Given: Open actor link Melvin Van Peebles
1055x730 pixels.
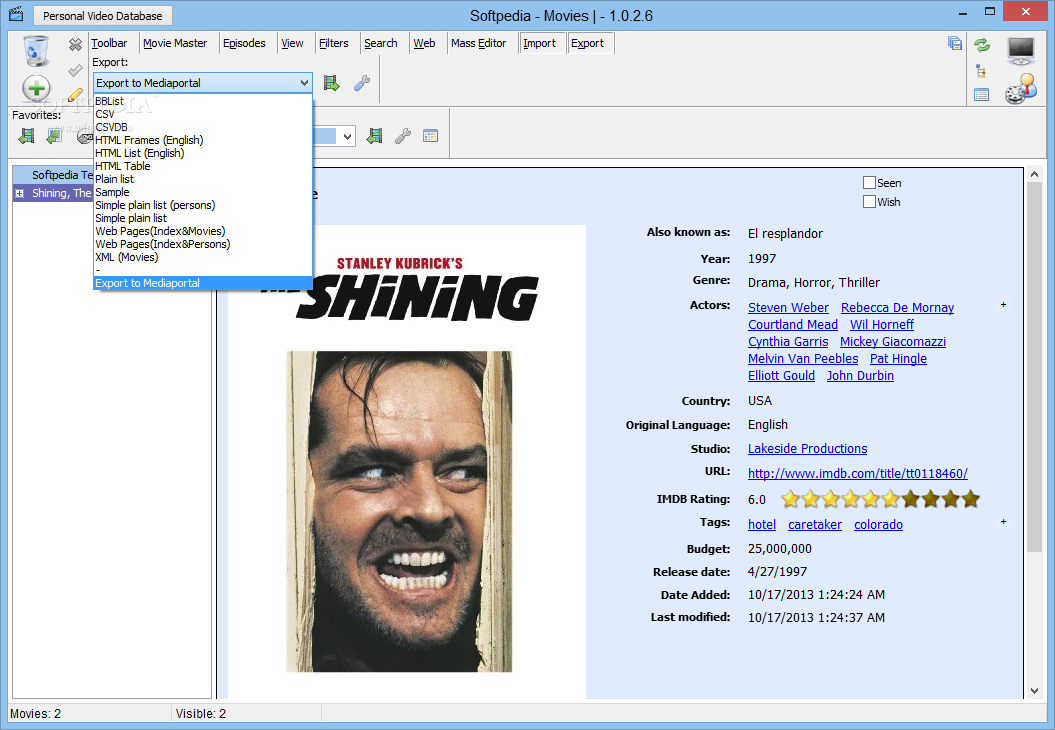Looking at the screenshot, I should point(803,359).
